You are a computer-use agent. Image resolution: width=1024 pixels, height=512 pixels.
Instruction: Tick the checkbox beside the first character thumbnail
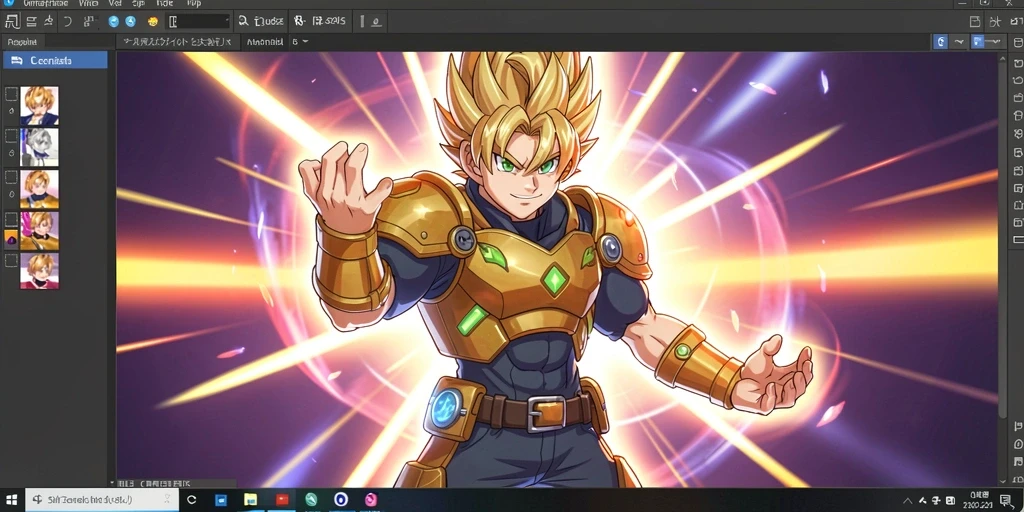[x=11, y=95]
